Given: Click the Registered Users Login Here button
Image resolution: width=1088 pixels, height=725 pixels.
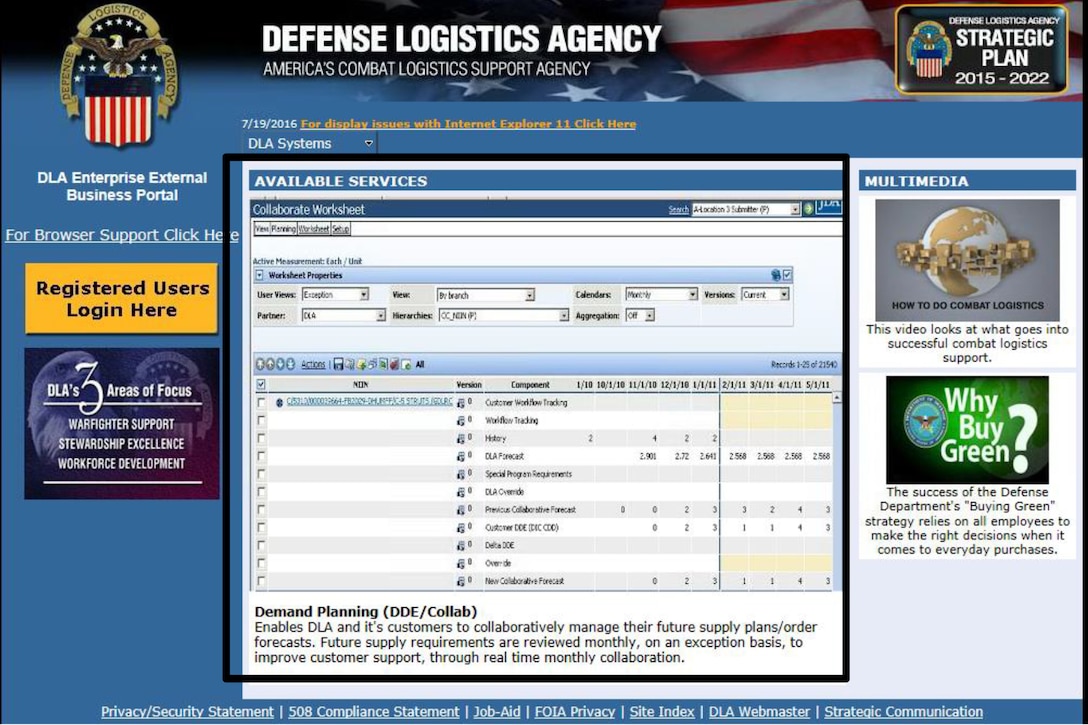Looking at the screenshot, I should click(121, 298).
